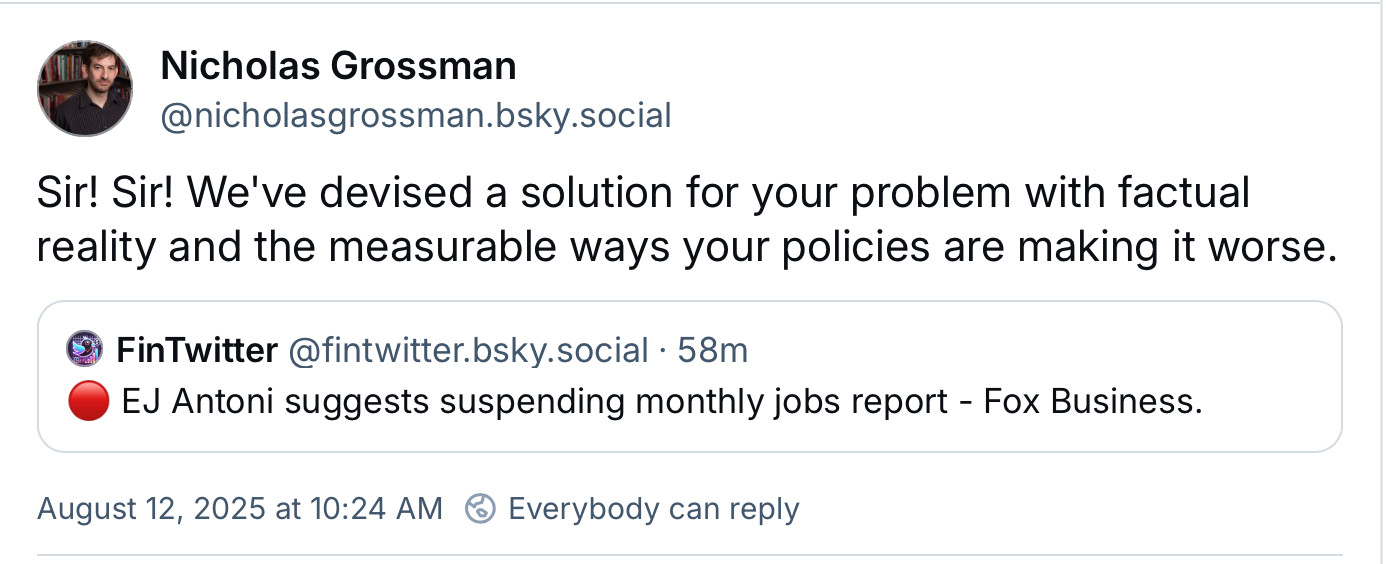Screen dimensions: 1386x564
Task: Open the FinTwitter account name link
Action: click(x=197, y=350)
